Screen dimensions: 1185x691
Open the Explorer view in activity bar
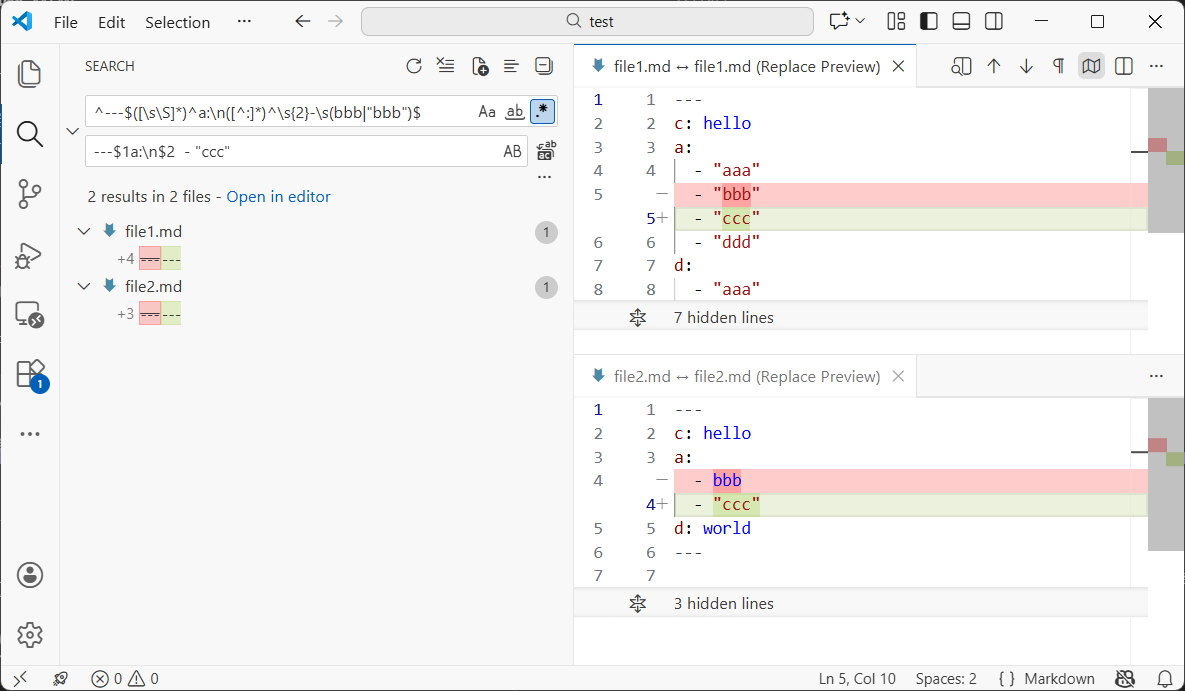coord(30,73)
